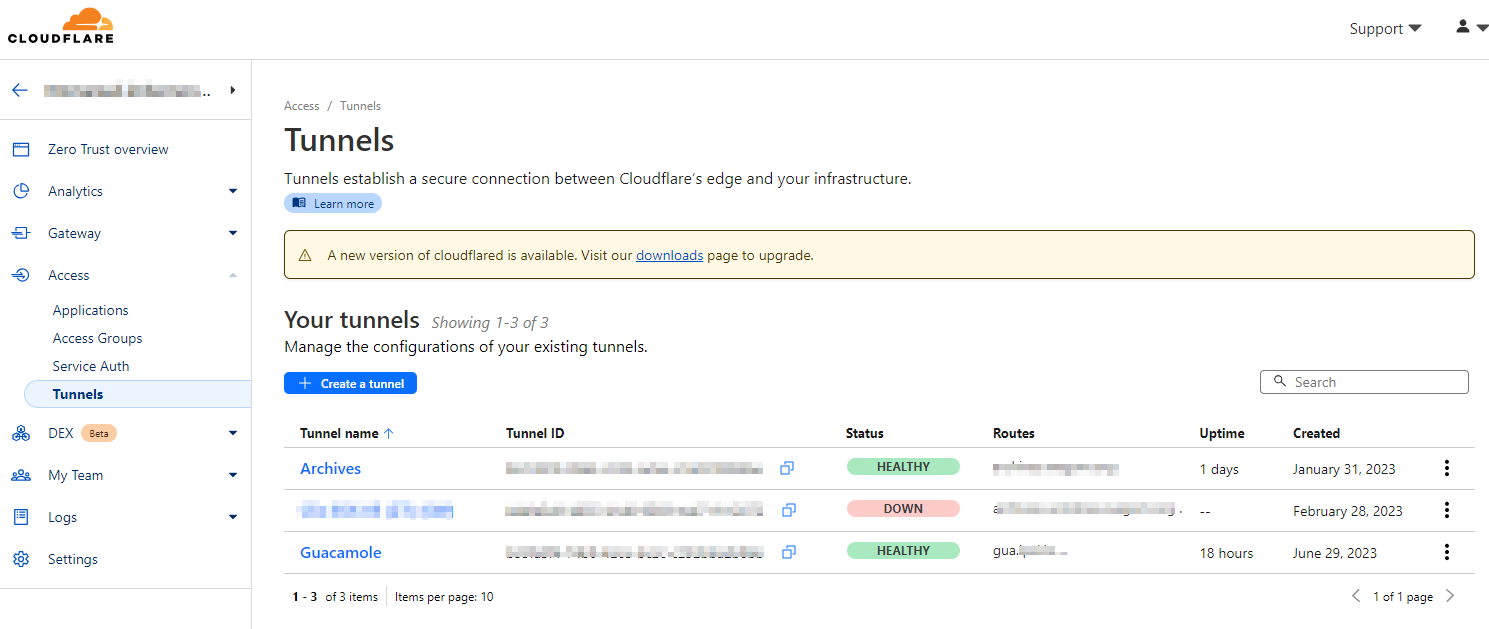Expand the Gateway sidebar section

point(232,233)
